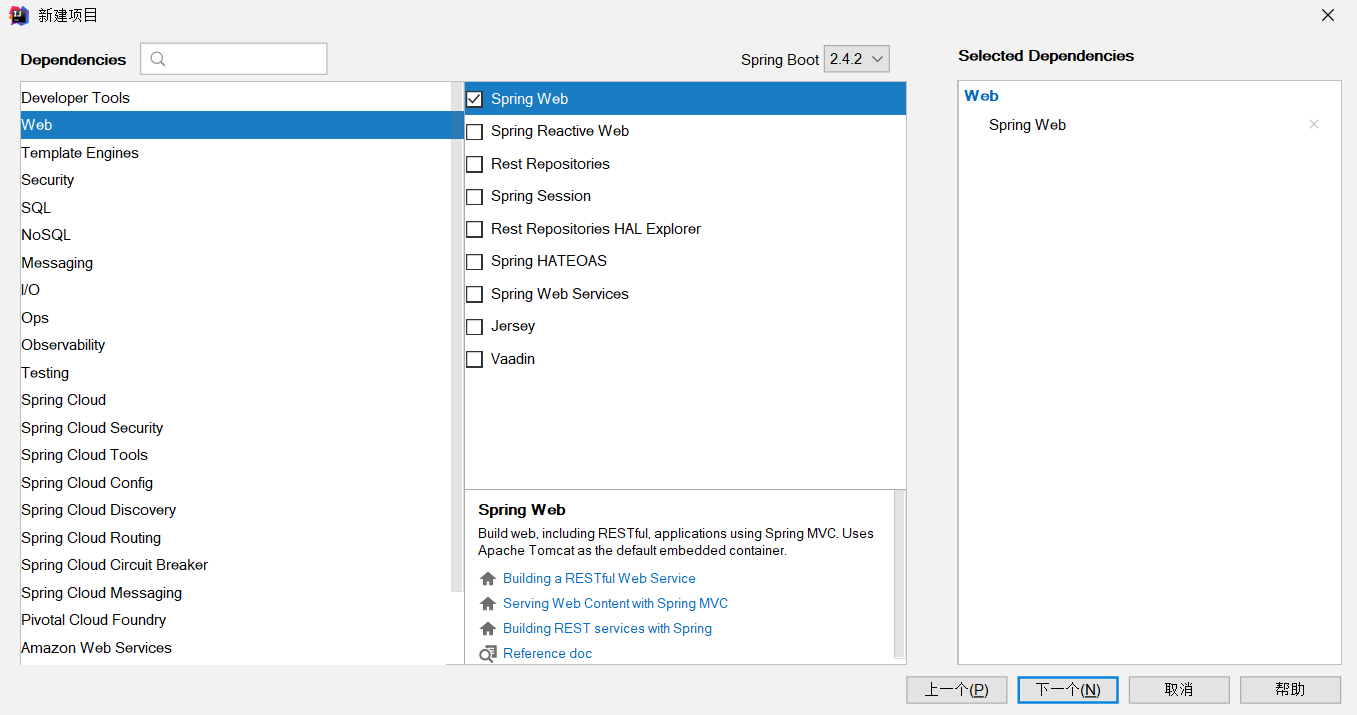Check the Rest Repositories dependency

[475, 164]
